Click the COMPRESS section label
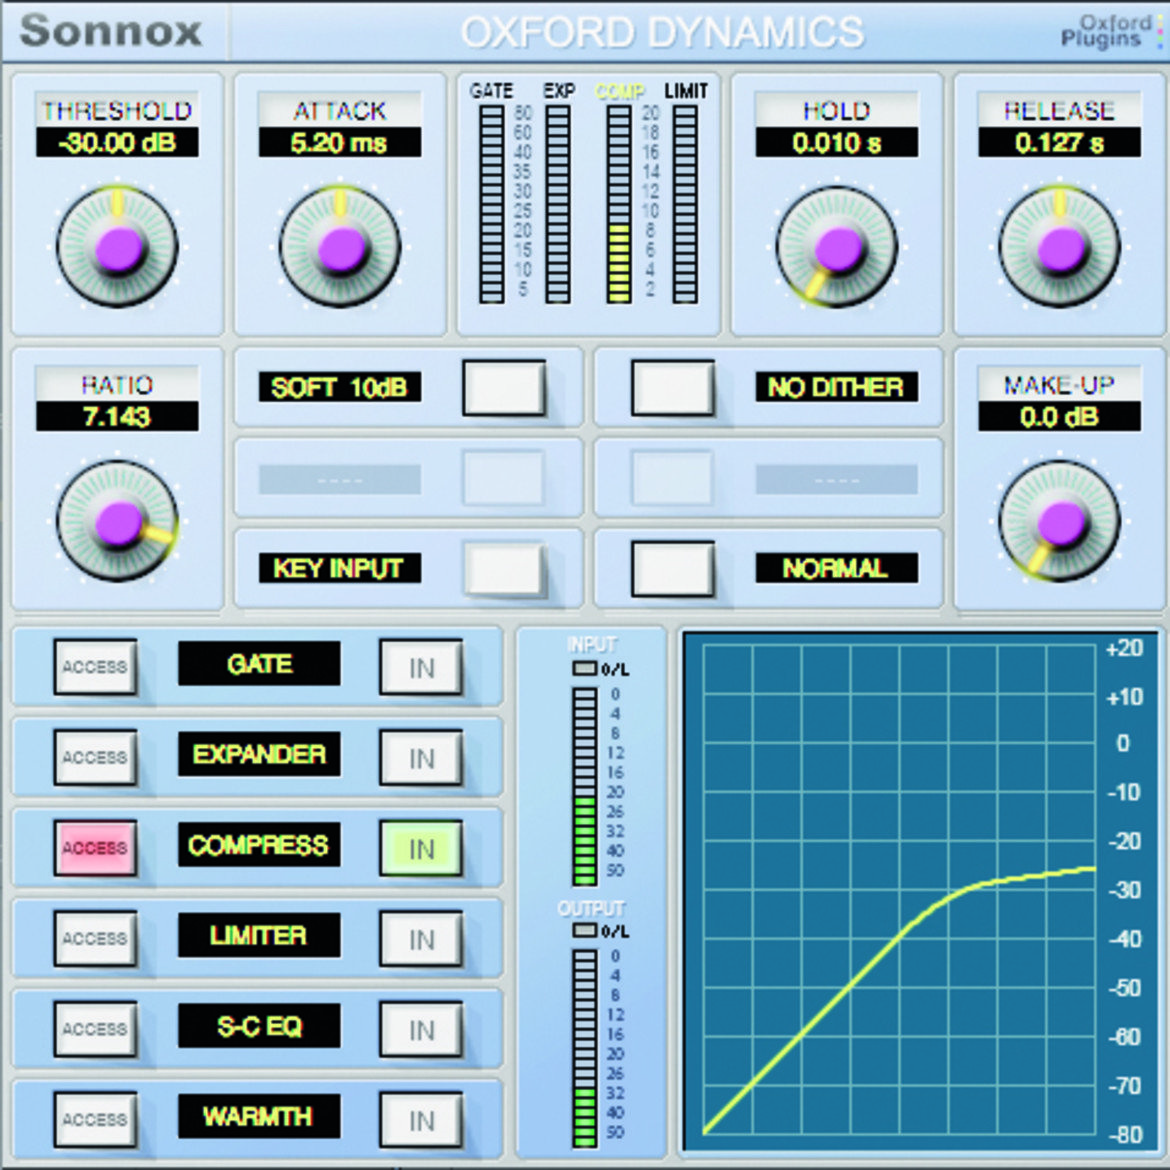Image resolution: width=1170 pixels, height=1170 pixels. coord(259,845)
